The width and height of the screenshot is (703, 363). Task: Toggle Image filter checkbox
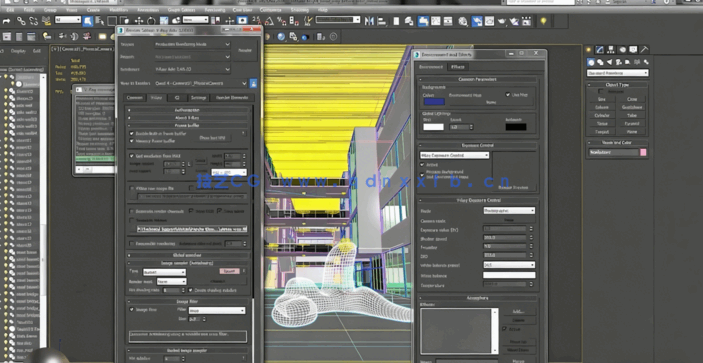pyautogui.click(x=132, y=310)
